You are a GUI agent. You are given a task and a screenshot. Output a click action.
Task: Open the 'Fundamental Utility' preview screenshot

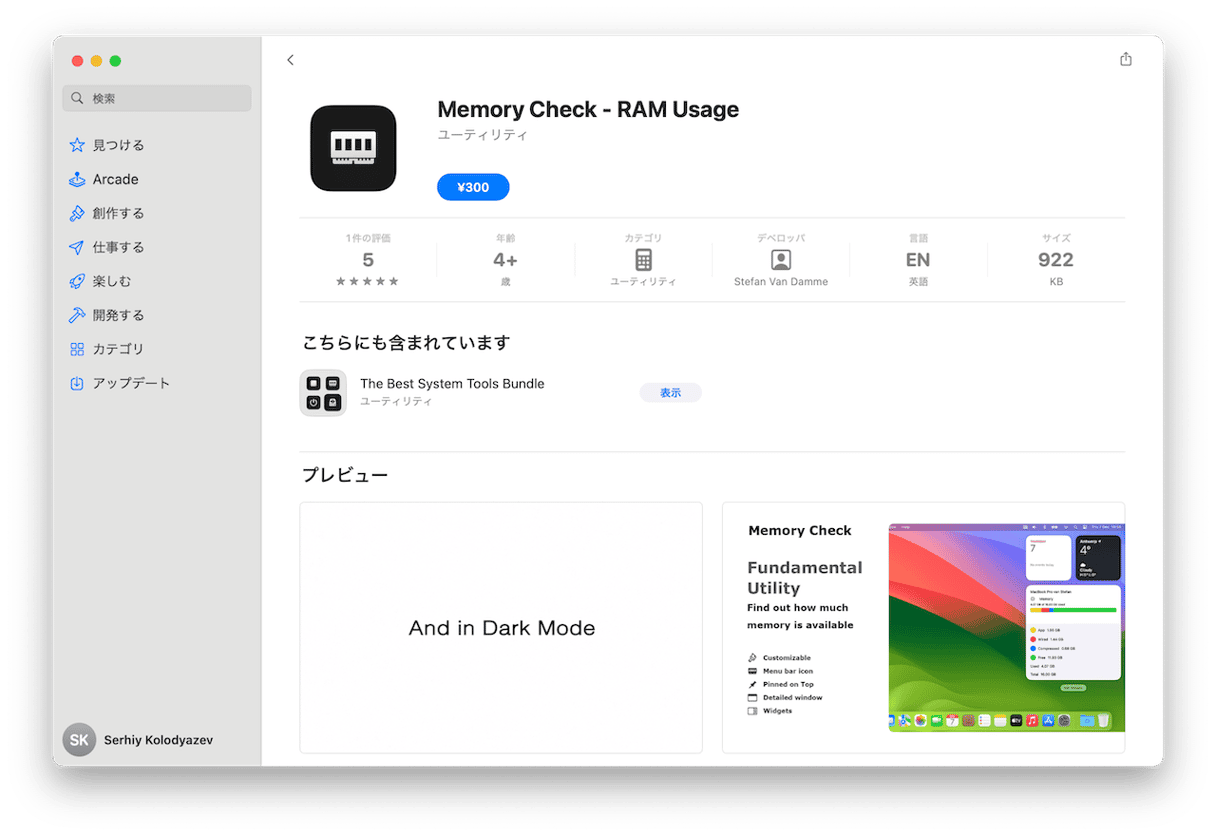(x=923, y=627)
